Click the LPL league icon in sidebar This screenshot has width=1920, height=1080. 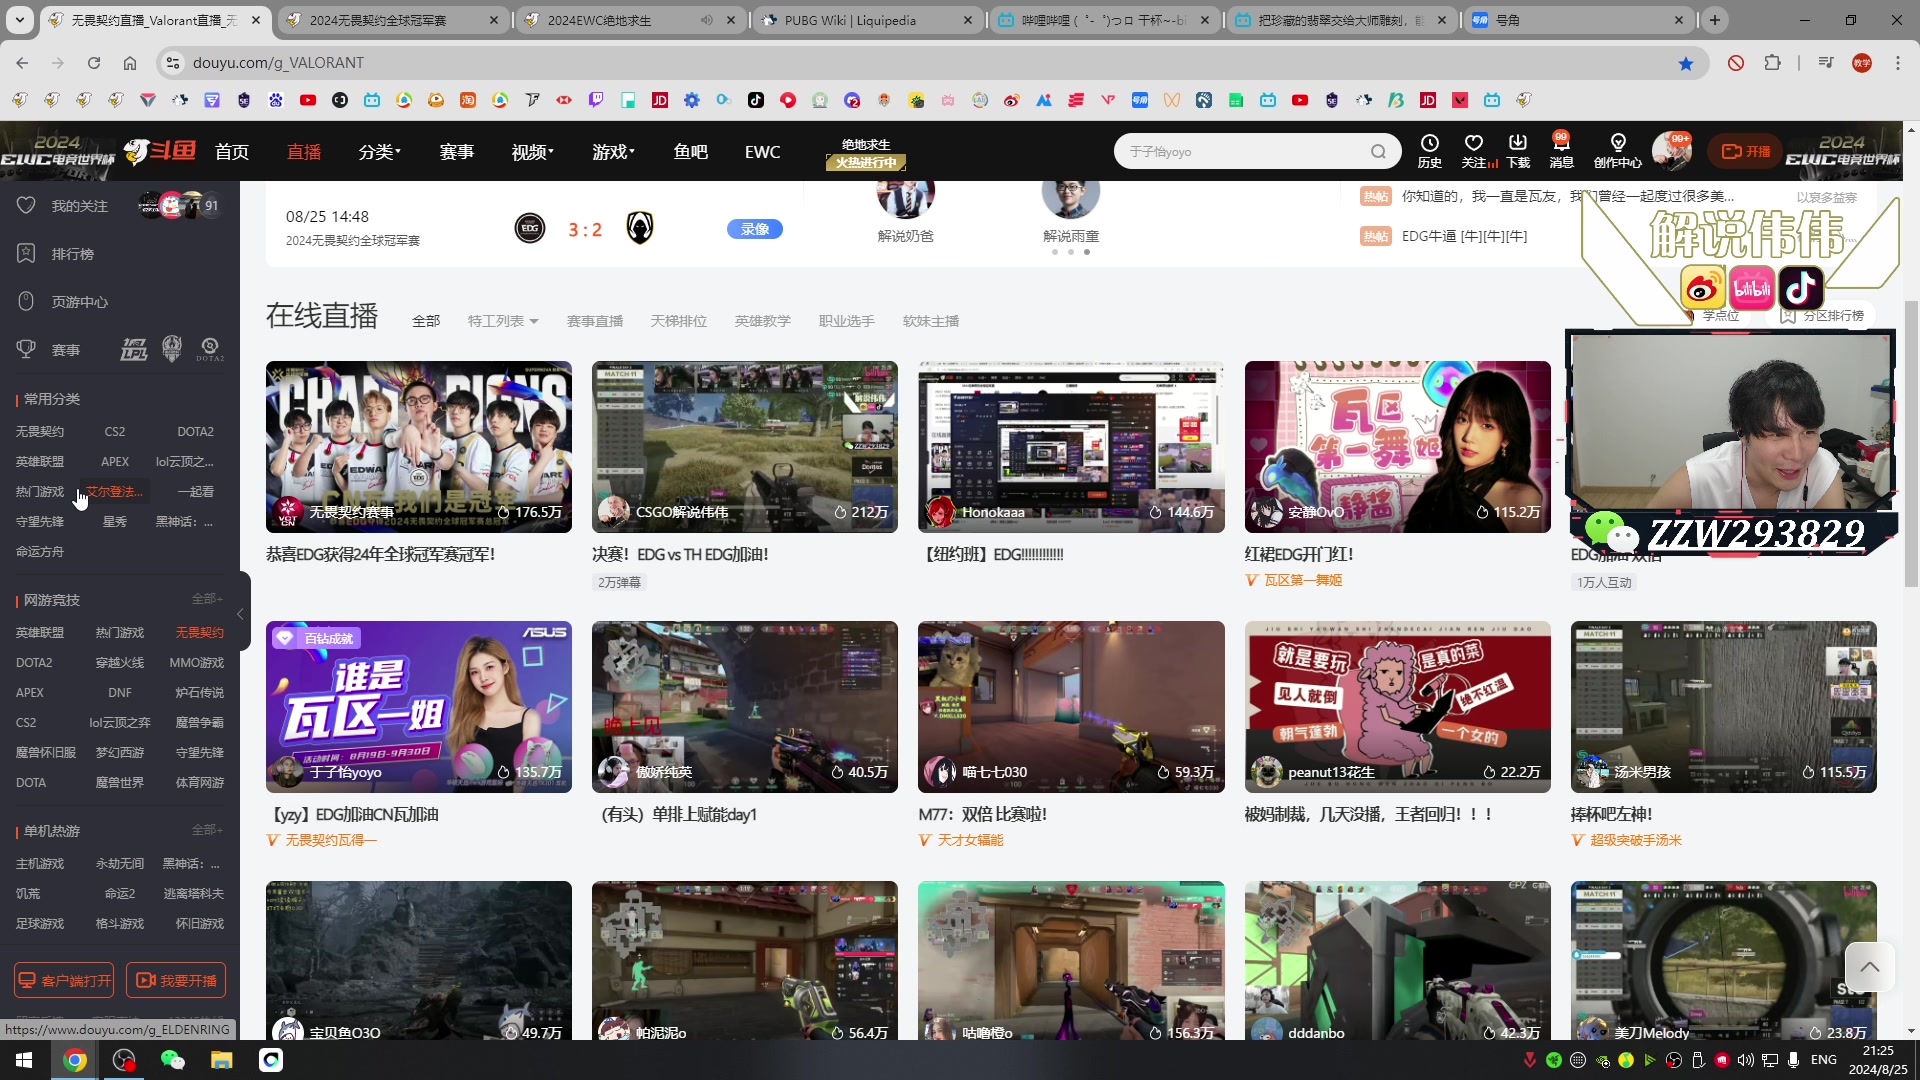134,350
